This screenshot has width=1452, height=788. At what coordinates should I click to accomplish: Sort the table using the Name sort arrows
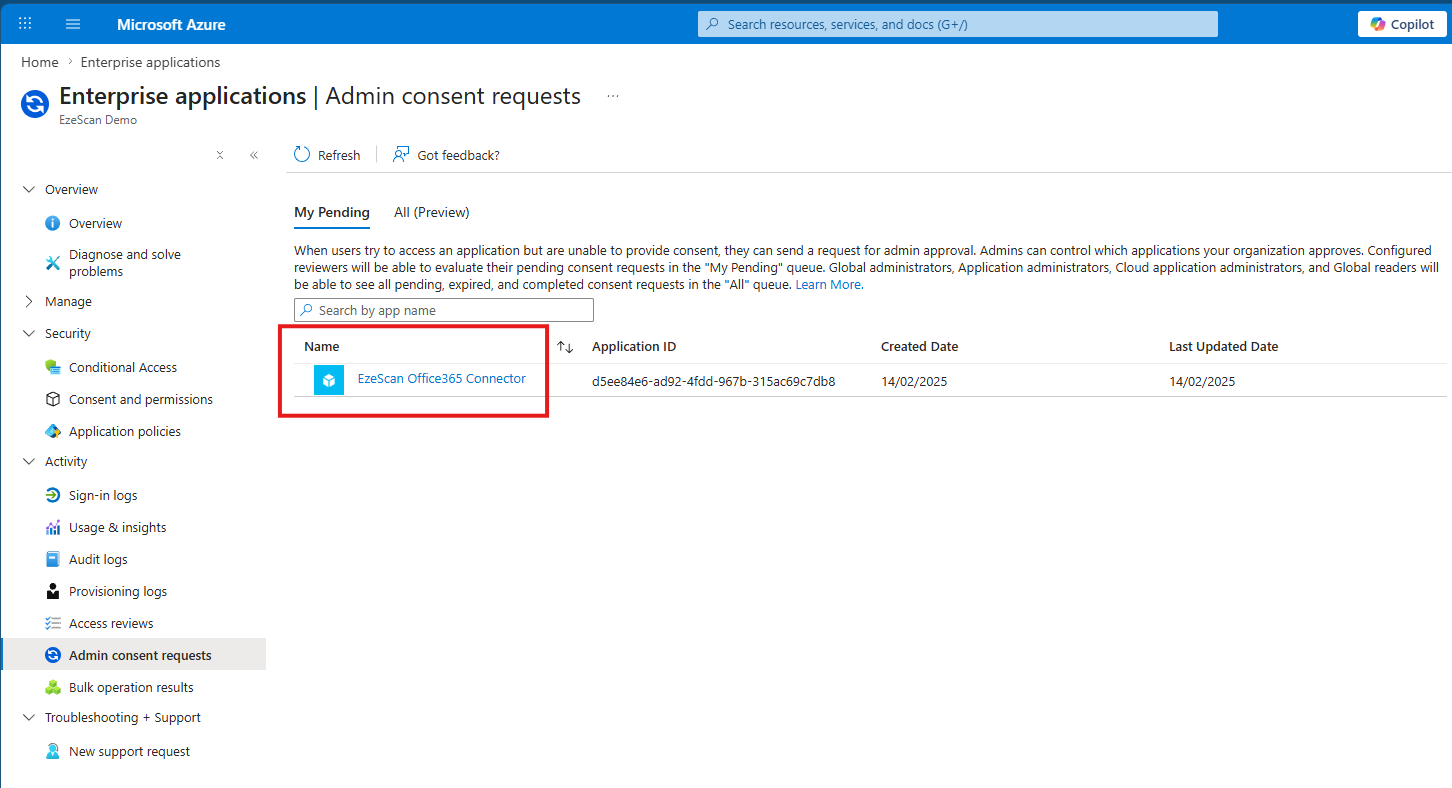coord(565,347)
